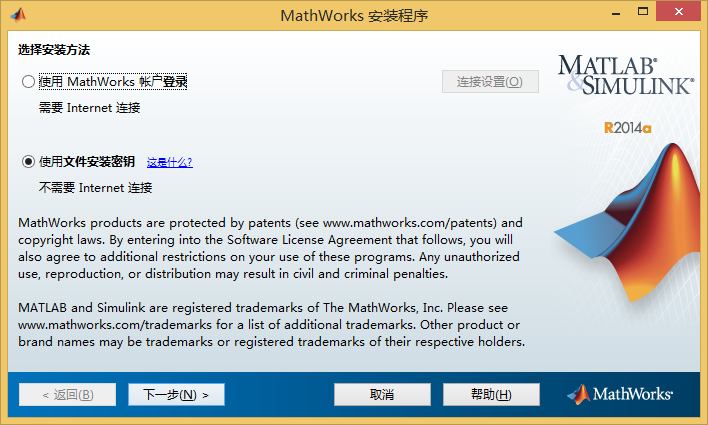Click the MATLAB icon in title bar
The height and width of the screenshot is (425, 708).
[19, 15]
